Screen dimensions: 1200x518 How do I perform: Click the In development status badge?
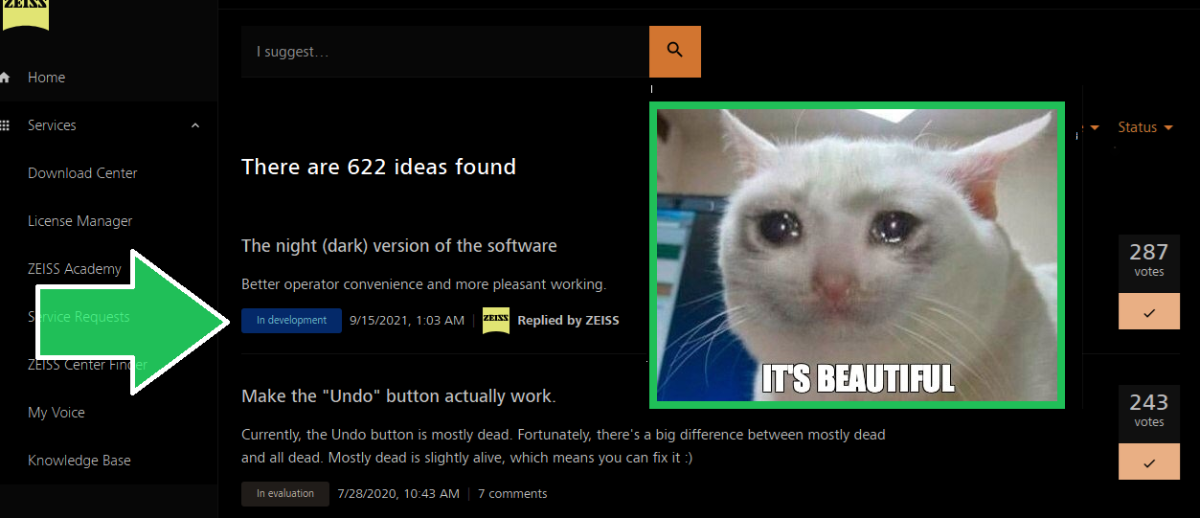(x=291, y=320)
